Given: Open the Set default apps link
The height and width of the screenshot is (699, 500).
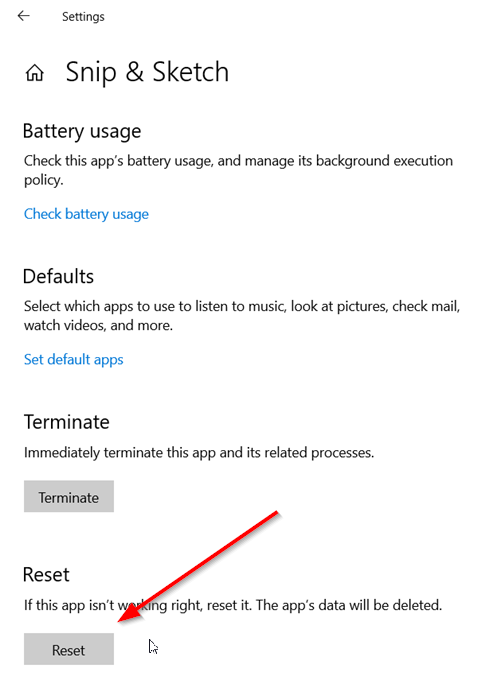Looking at the screenshot, I should tap(74, 359).
